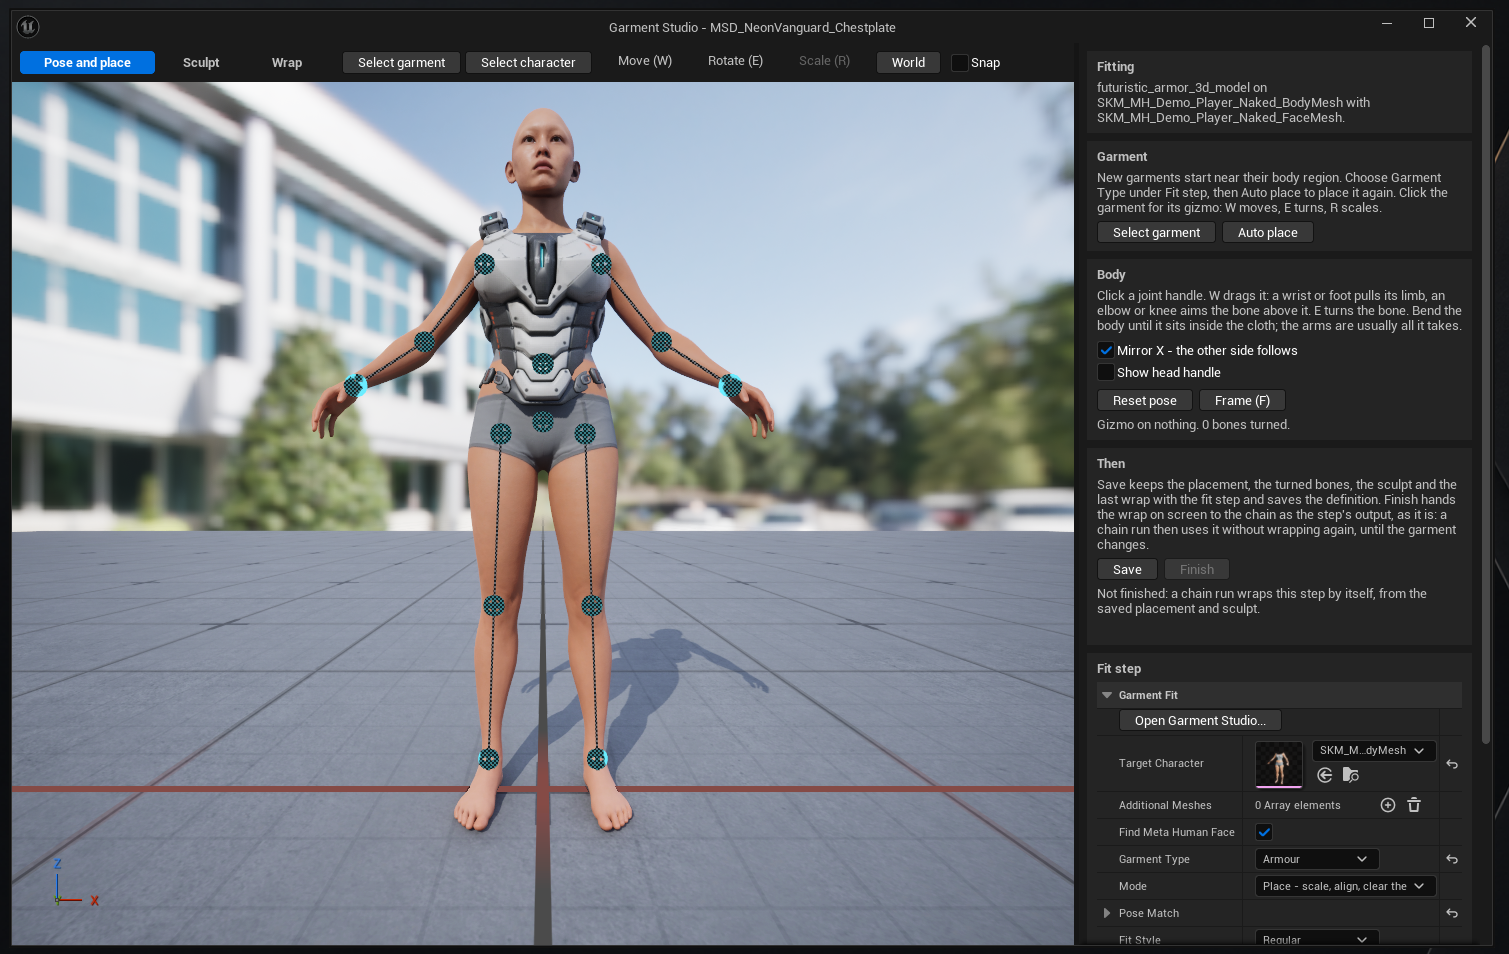The width and height of the screenshot is (1509, 954).
Task: Select the hip joint handle on viewer's right
Action: coord(585,433)
